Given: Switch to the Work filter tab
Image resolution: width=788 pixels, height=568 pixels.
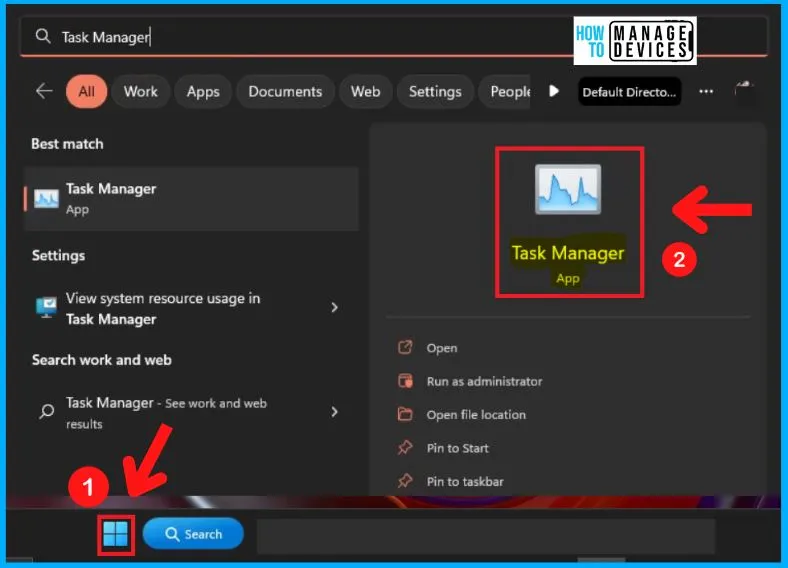Looking at the screenshot, I should click(x=141, y=91).
